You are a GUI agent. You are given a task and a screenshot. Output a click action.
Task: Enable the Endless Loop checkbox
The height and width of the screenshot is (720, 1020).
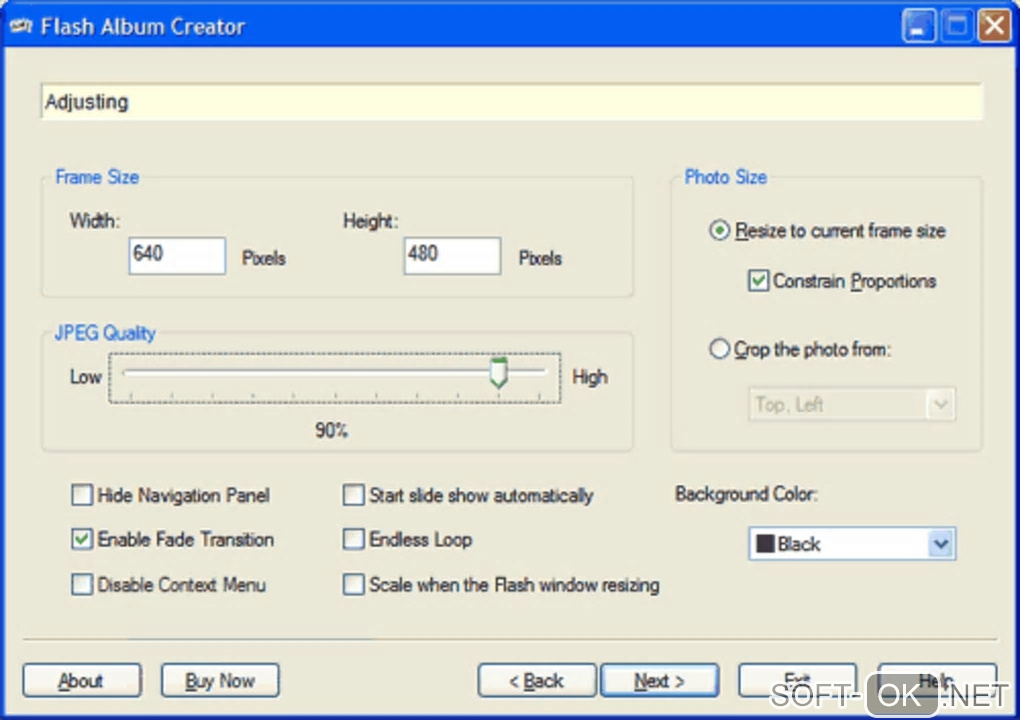pos(353,539)
